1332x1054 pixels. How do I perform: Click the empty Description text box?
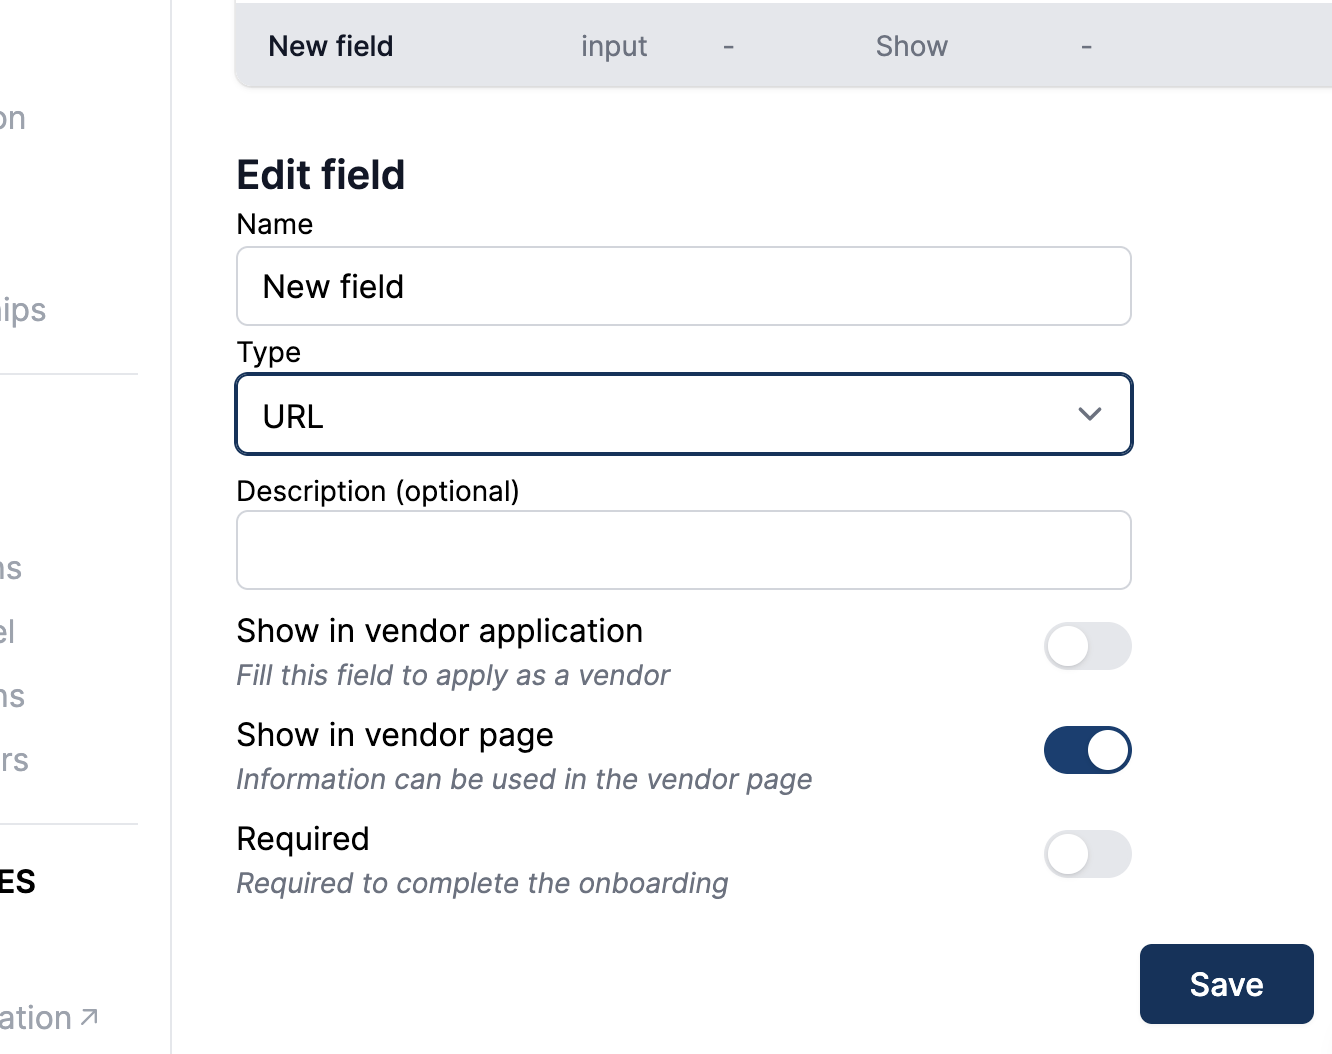point(683,550)
